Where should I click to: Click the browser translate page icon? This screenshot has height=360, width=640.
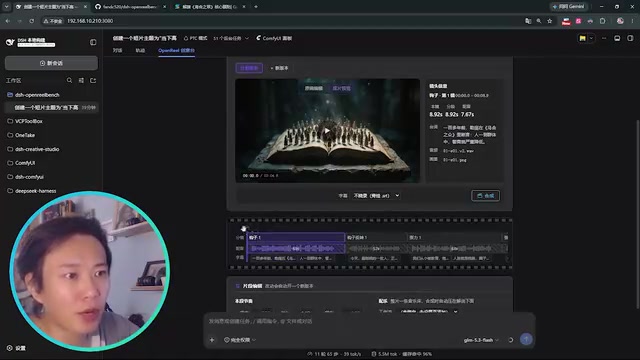(x=528, y=21)
